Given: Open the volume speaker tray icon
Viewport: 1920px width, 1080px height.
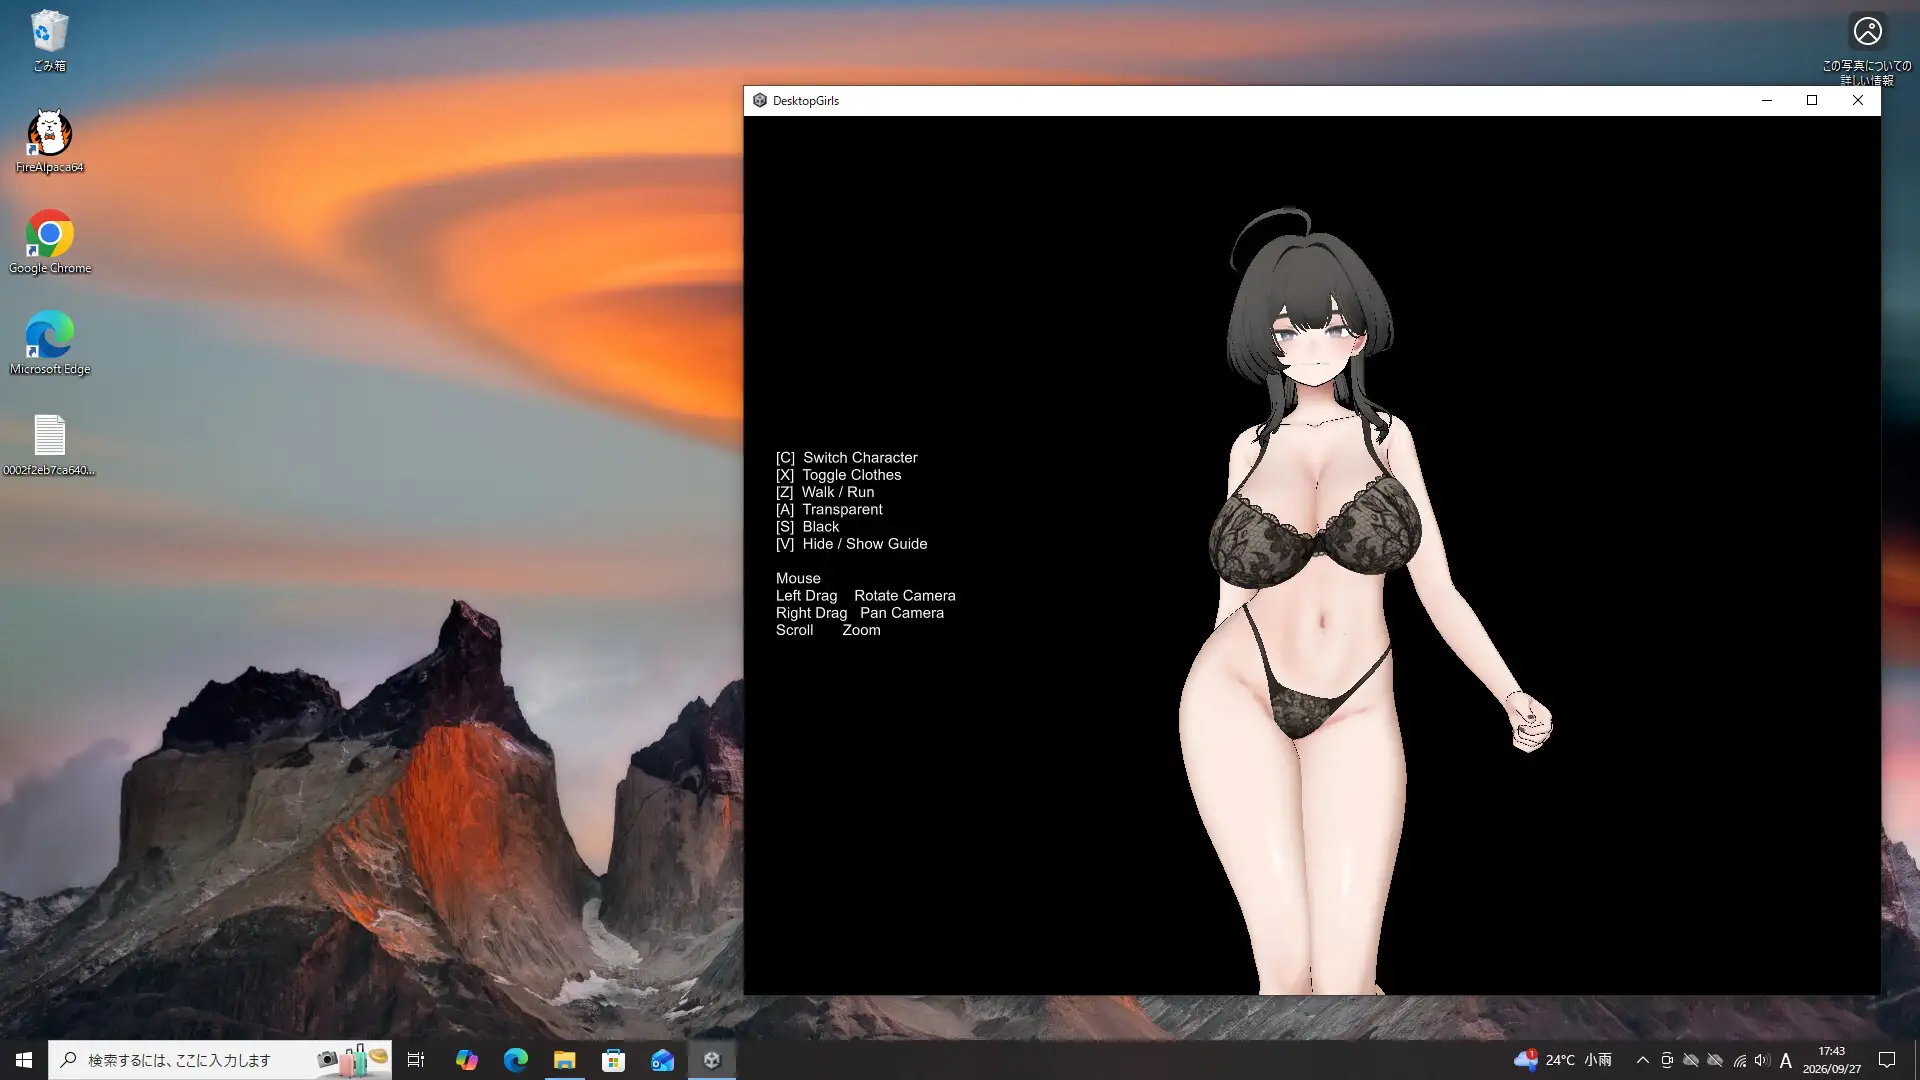Looking at the screenshot, I should tap(1762, 1060).
